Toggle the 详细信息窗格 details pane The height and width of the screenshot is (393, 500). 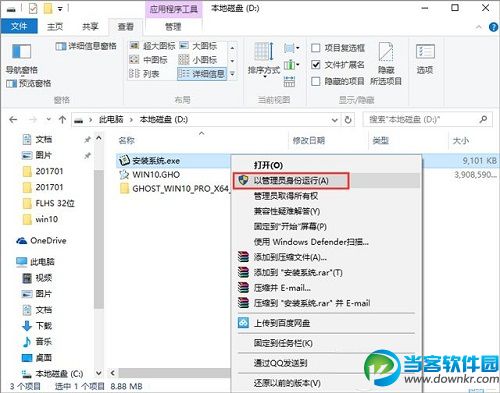[86, 46]
